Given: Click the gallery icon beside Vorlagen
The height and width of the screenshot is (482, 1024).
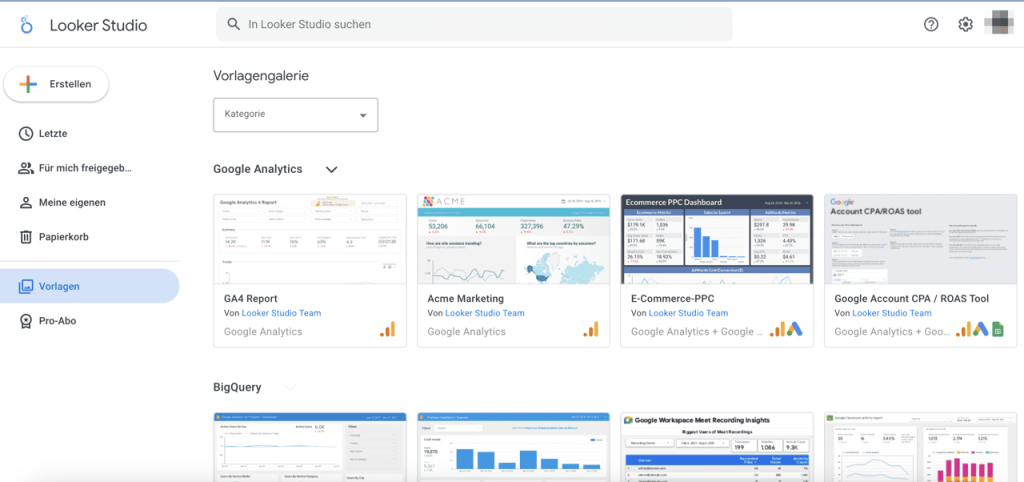Looking at the screenshot, I should pos(25,286).
